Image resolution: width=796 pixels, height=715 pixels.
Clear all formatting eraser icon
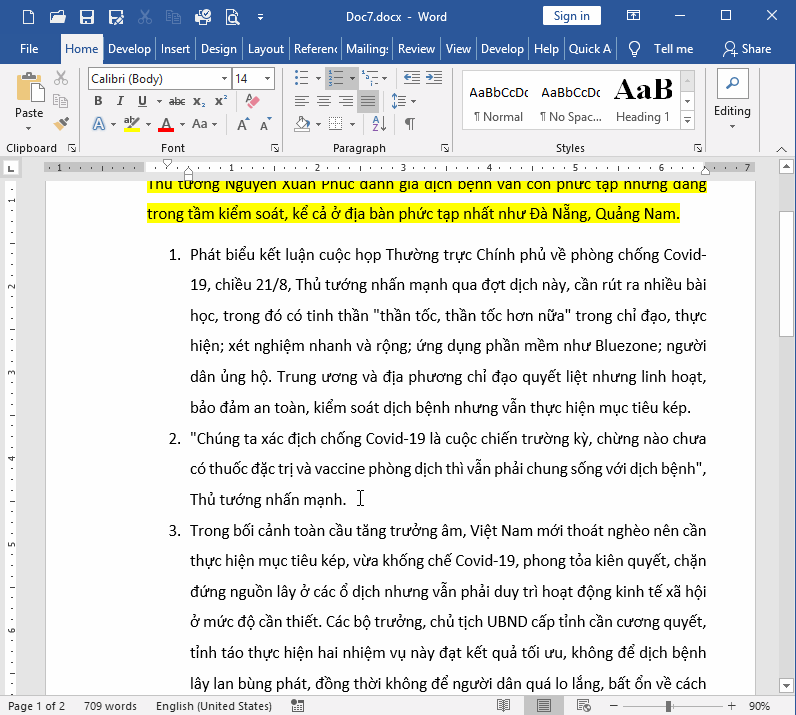(252, 101)
